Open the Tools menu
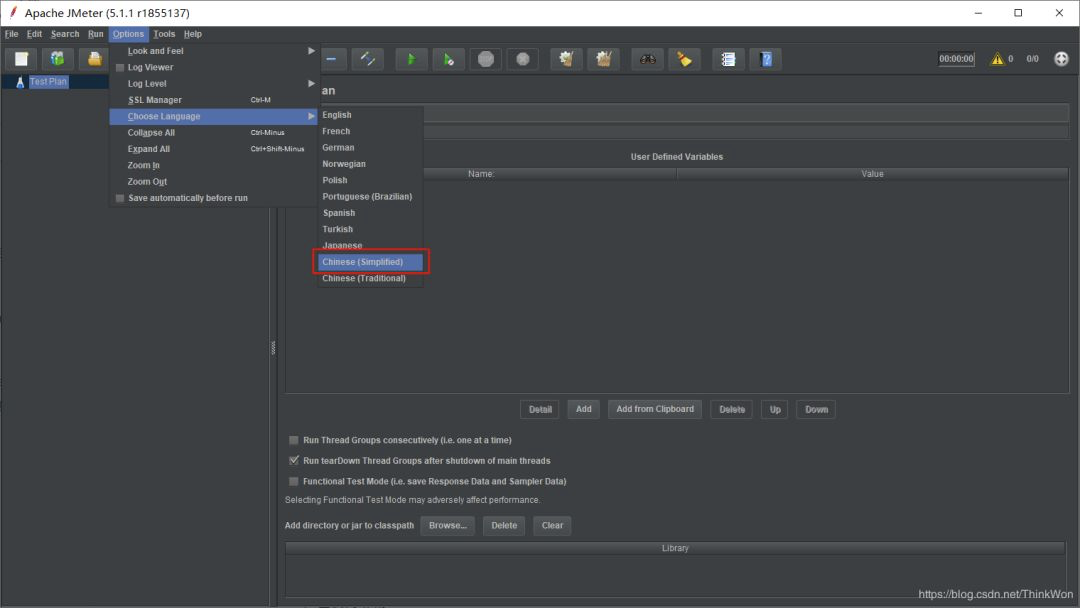This screenshot has width=1080, height=608. 164,34
